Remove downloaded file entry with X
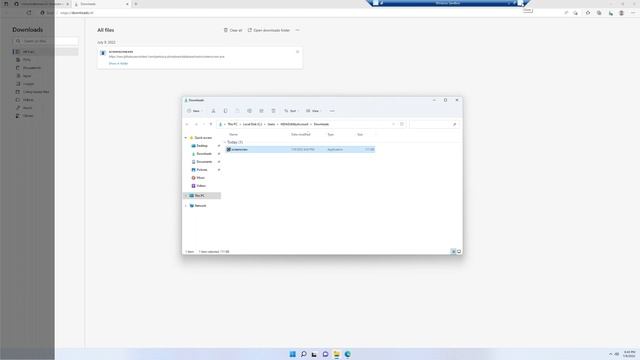The height and width of the screenshot is (360, 640). click(298, 52)
